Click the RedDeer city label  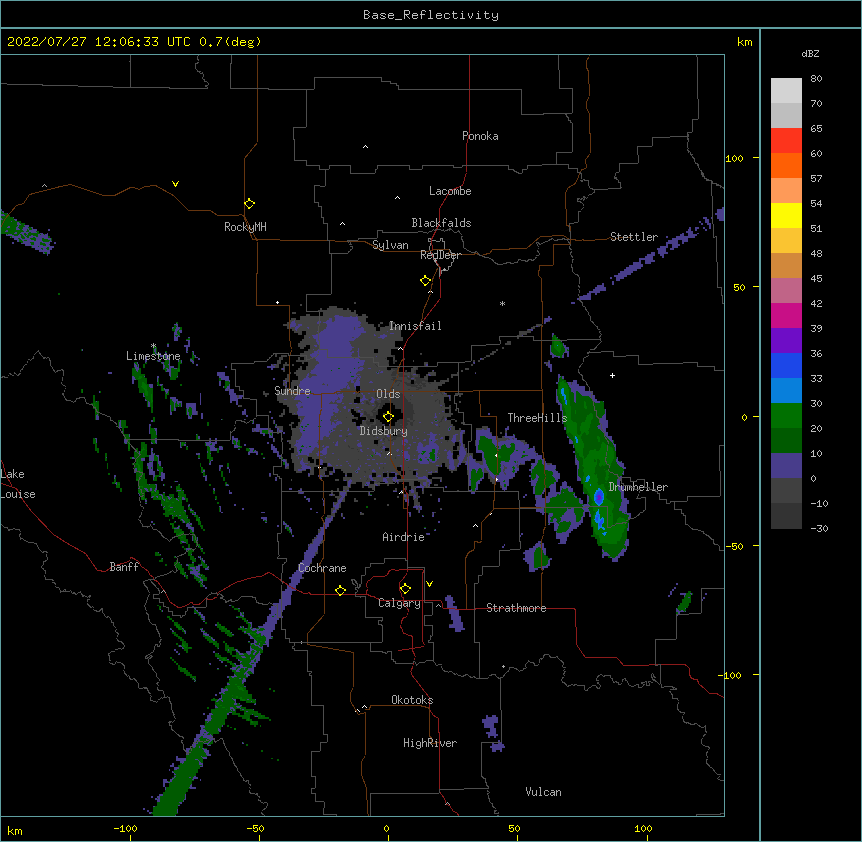coord(440,255)
